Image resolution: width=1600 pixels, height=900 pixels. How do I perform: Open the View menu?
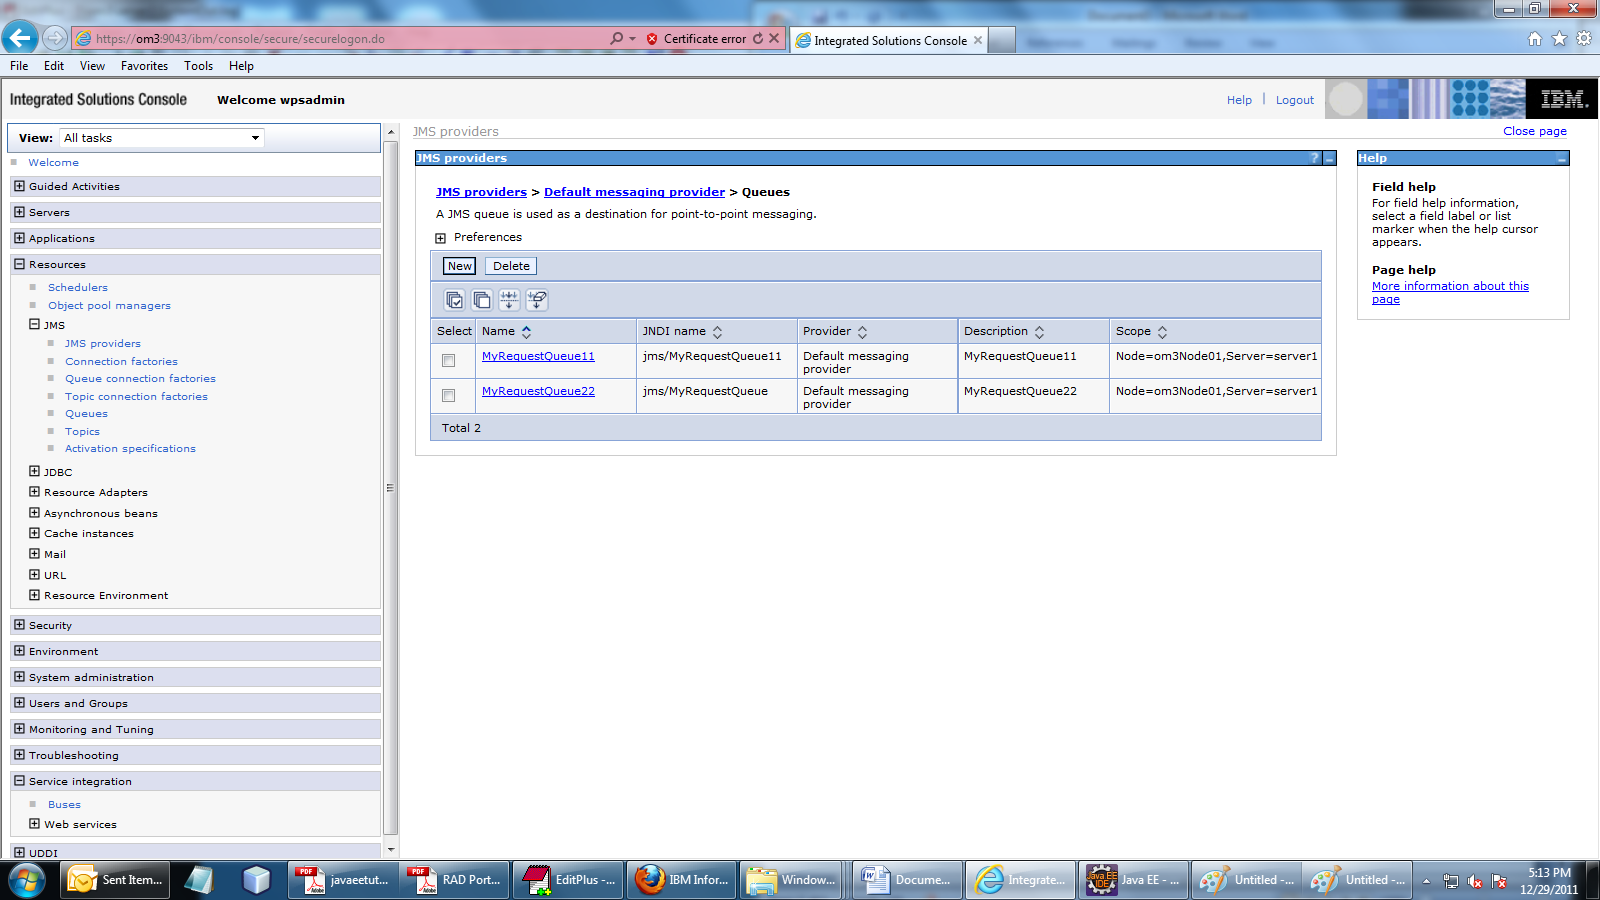pos(92,66)
